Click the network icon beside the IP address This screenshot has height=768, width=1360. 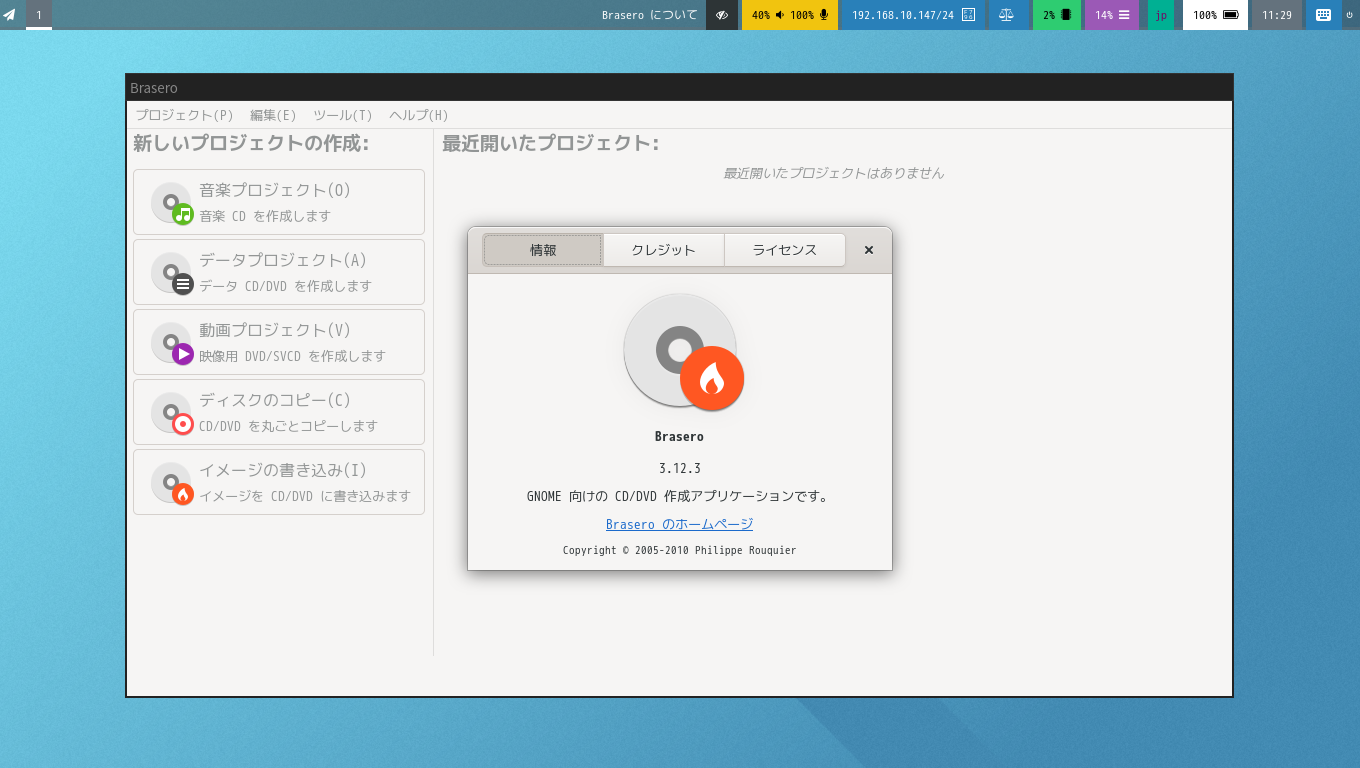tap(968, 15)
